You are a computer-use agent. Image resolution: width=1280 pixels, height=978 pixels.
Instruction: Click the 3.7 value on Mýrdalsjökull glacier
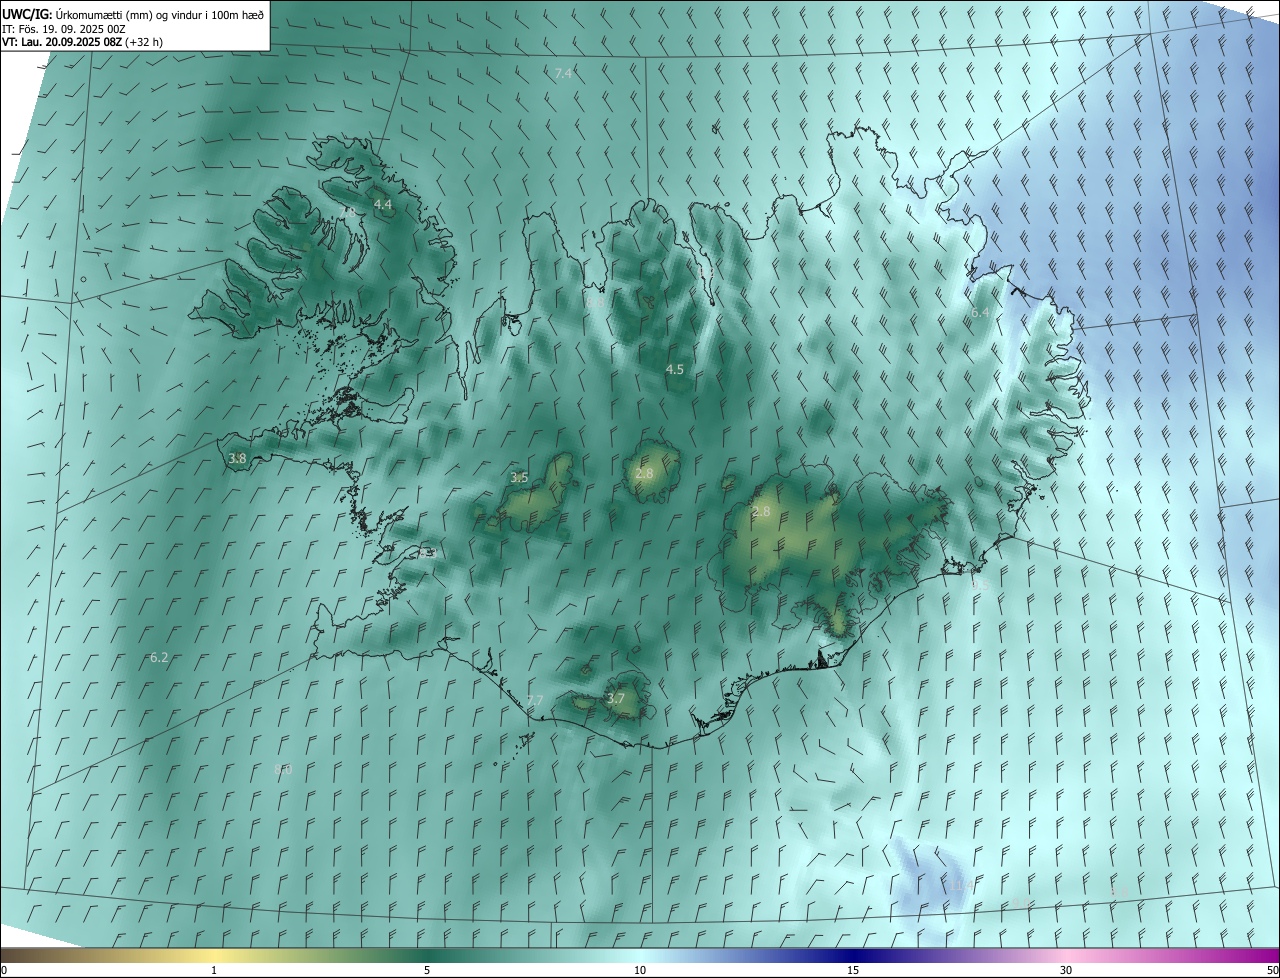[615, 699]
